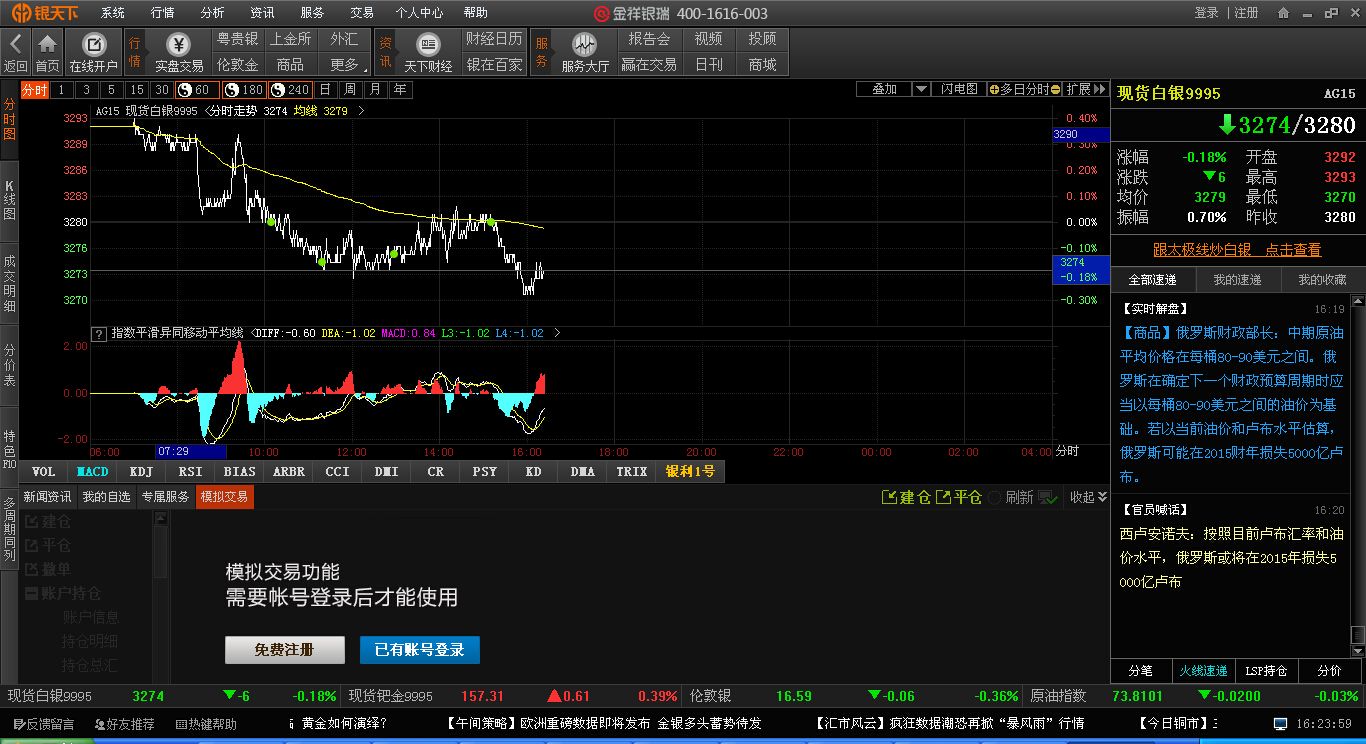Open the 分析 menu

(212, 13)
